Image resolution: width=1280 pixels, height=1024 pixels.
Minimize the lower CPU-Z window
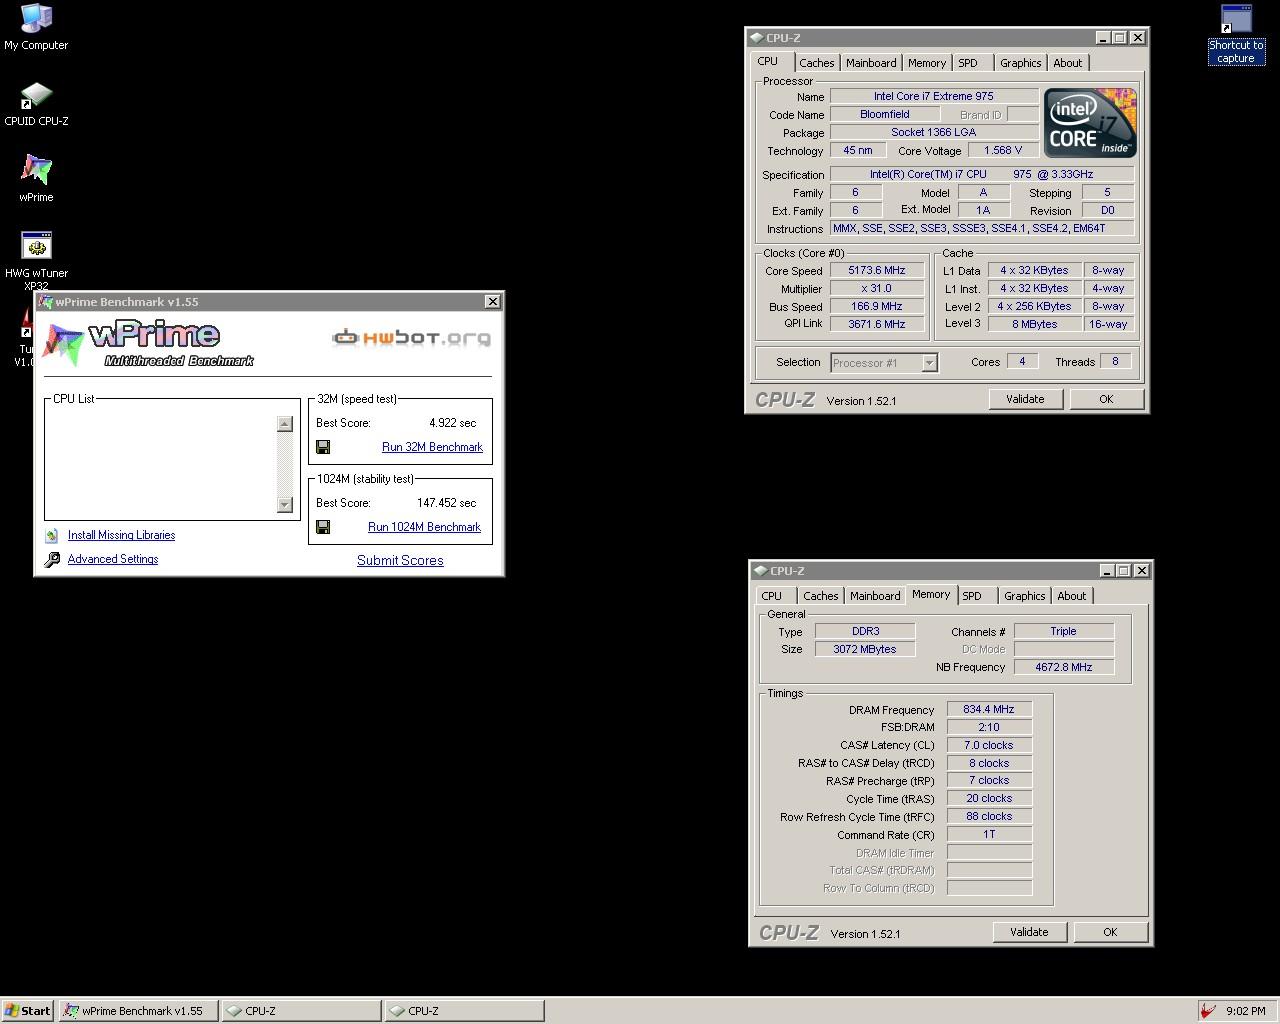click(x=1106, y=571)
